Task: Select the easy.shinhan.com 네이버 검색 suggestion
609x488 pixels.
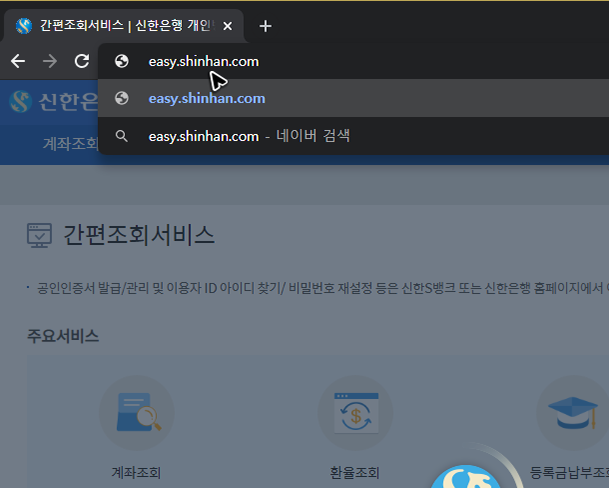Action: pos(353,136)
